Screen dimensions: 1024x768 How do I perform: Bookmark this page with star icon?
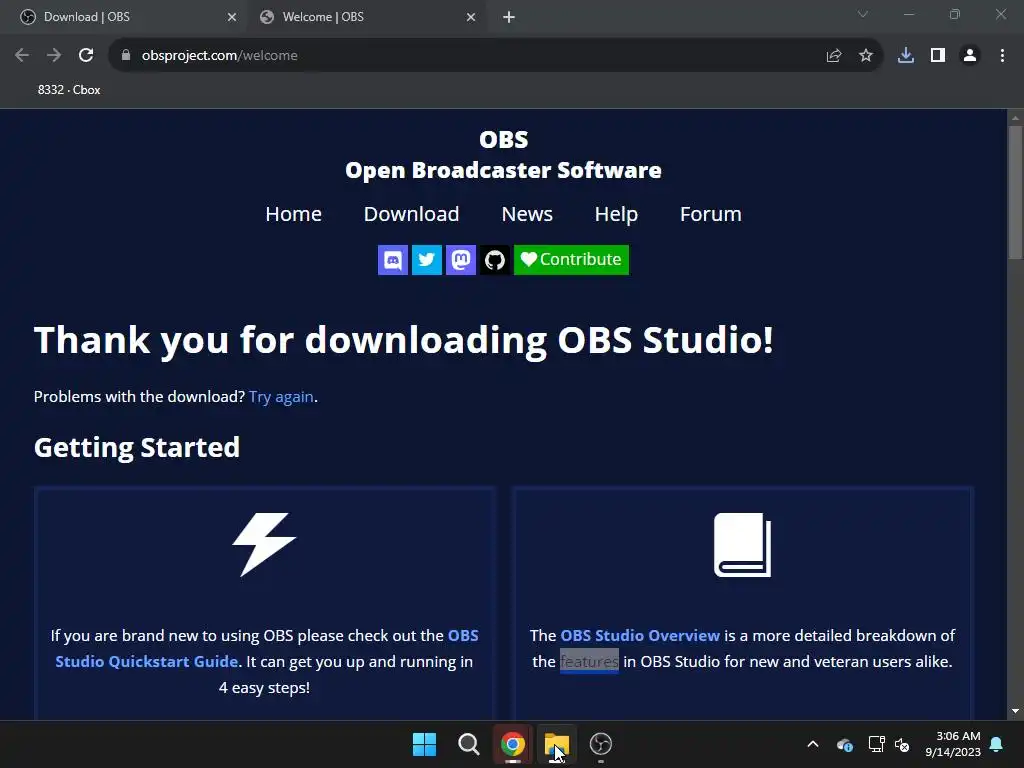coord(866,56)
